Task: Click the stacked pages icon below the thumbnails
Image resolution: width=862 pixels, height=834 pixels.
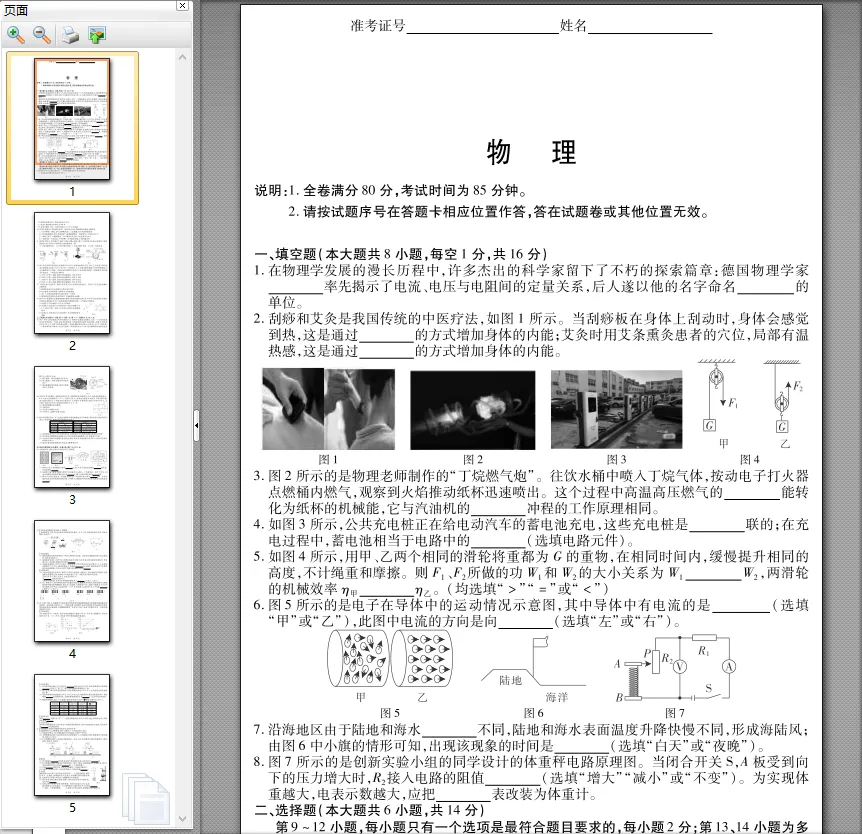Action: pos(146,795)
